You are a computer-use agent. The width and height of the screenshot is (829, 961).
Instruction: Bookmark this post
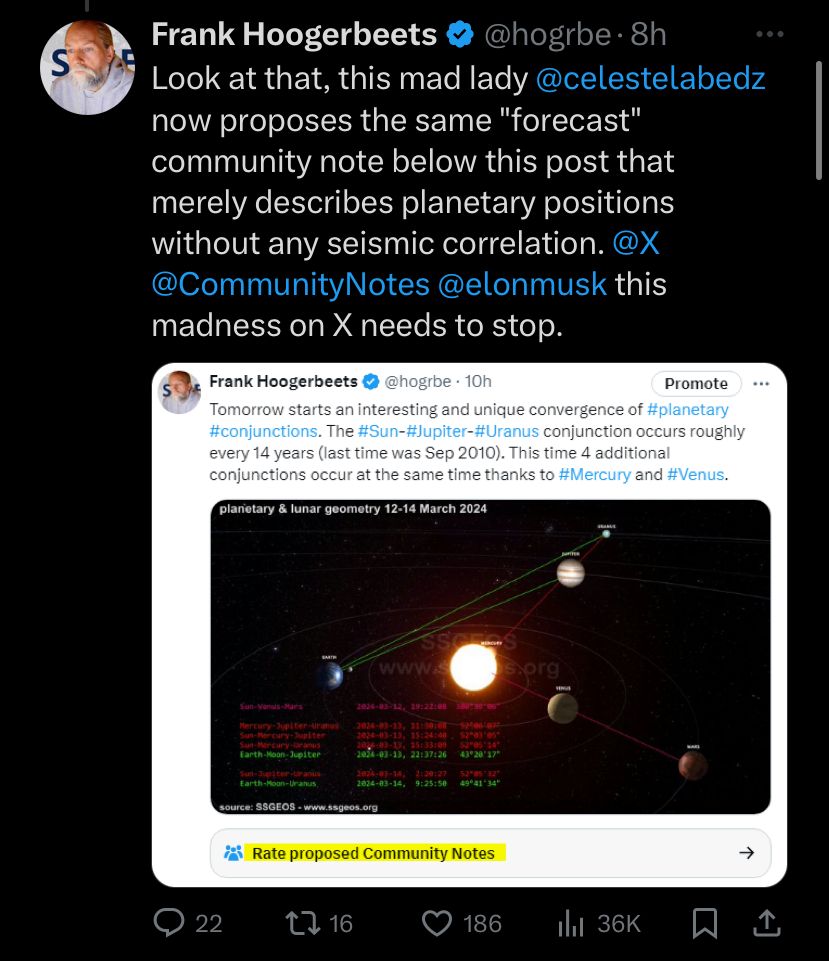tap(705, 923)
